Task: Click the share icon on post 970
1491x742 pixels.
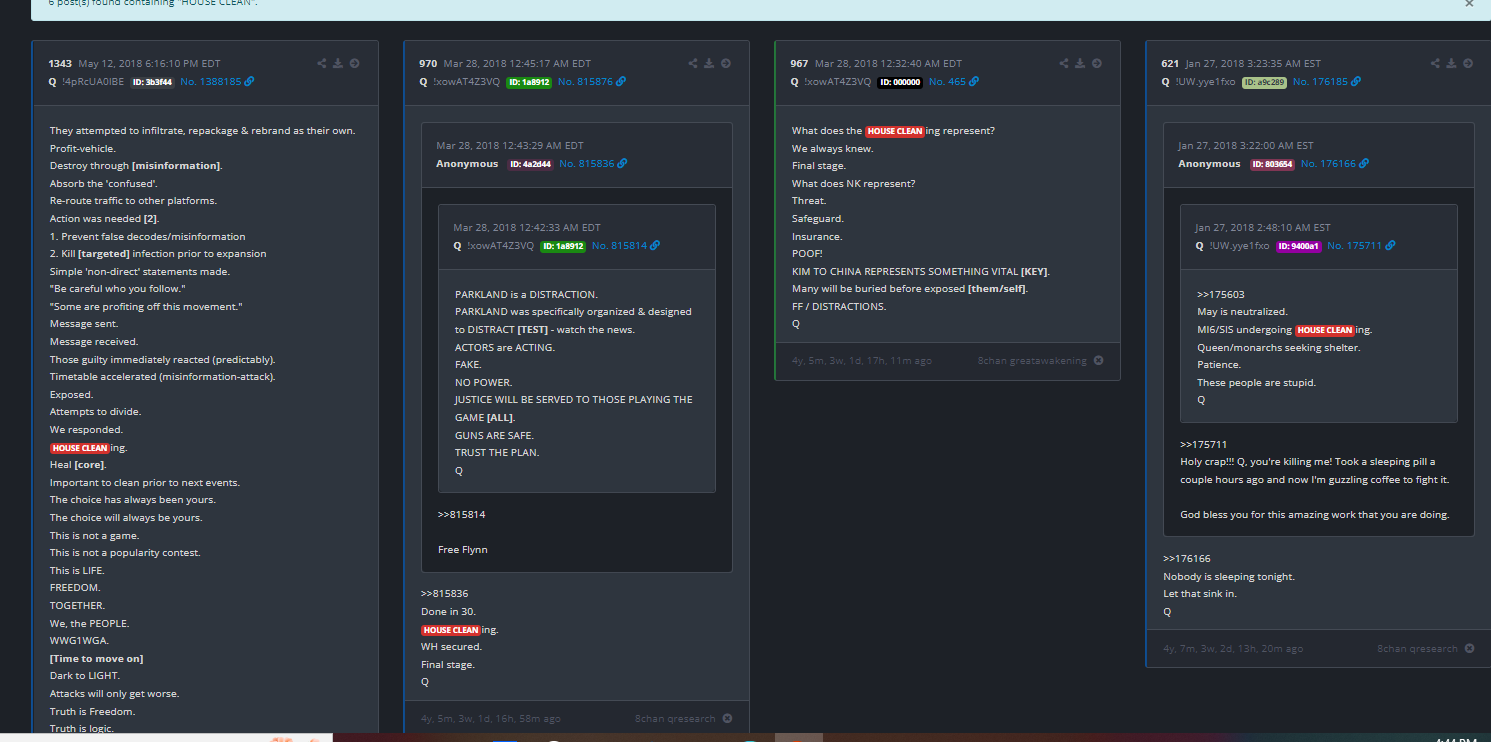Action: pyautogui.click(x=693, y=63)
